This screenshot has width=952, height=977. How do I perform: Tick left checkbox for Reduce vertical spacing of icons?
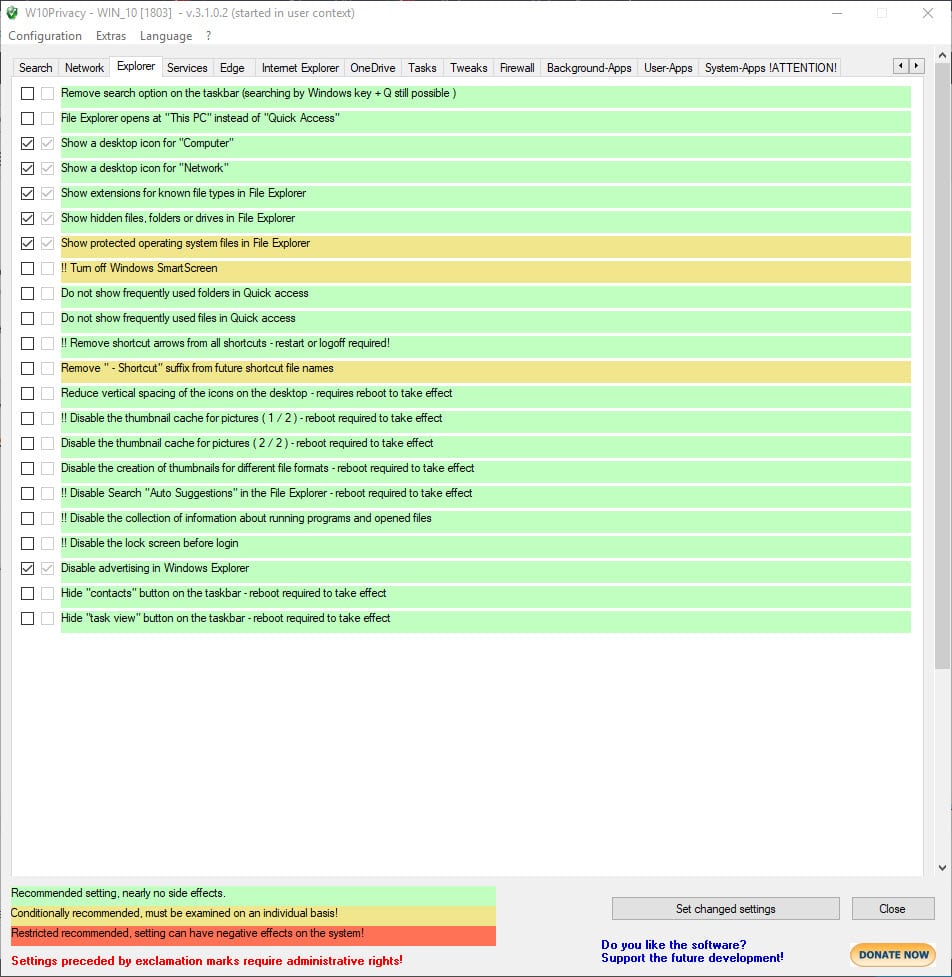click(x=27, y=393)
